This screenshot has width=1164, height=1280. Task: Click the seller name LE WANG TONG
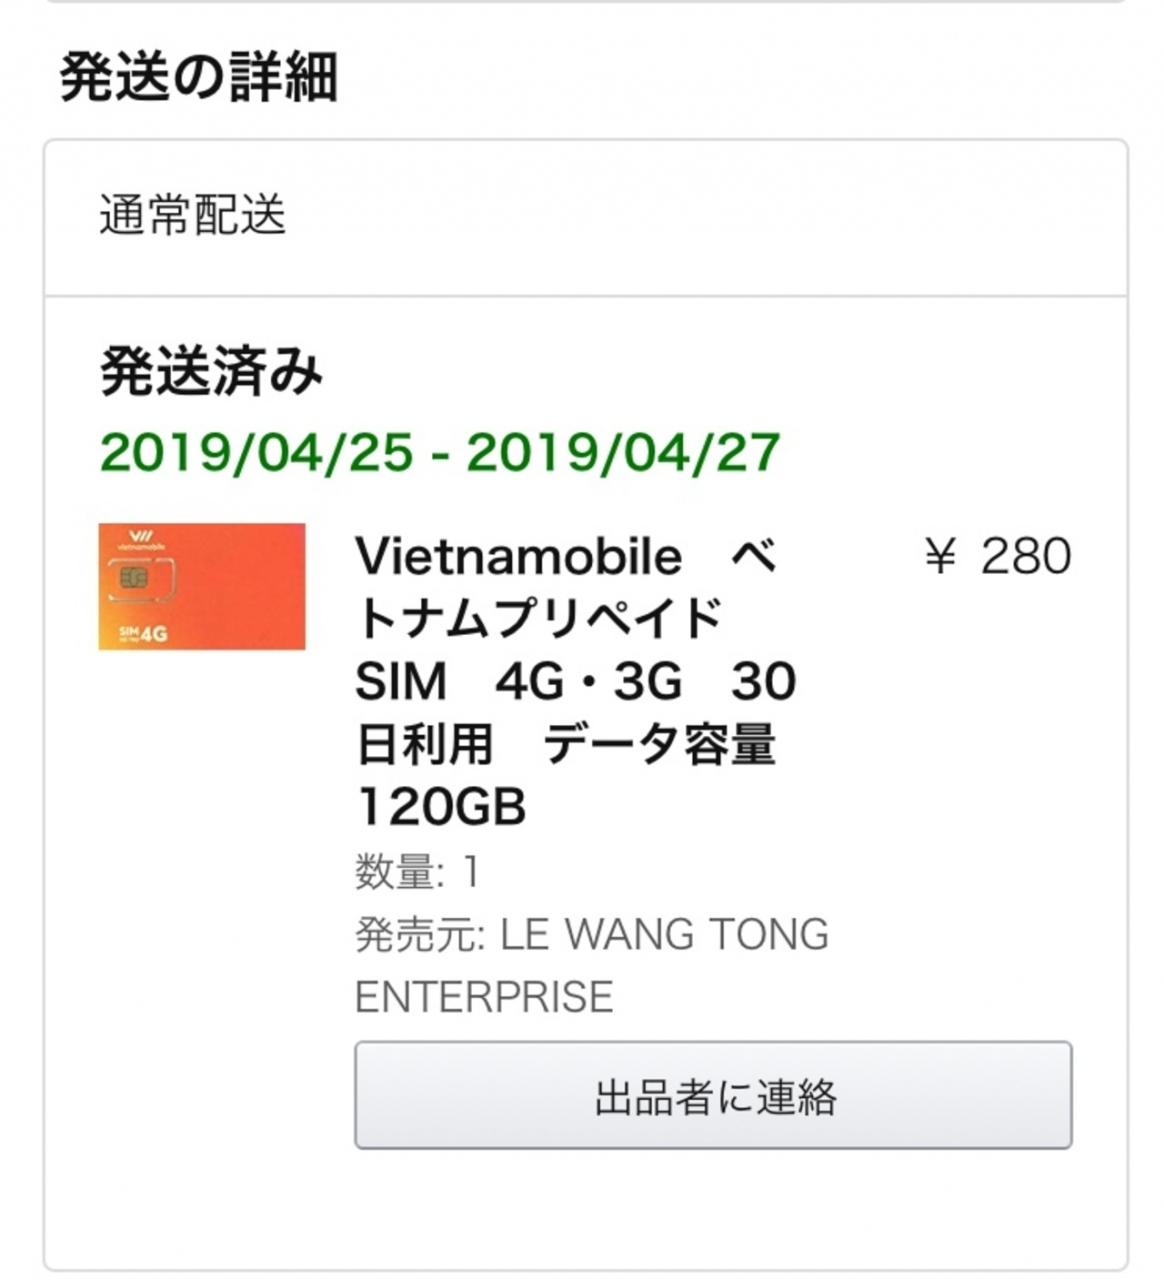click(664, 934)
